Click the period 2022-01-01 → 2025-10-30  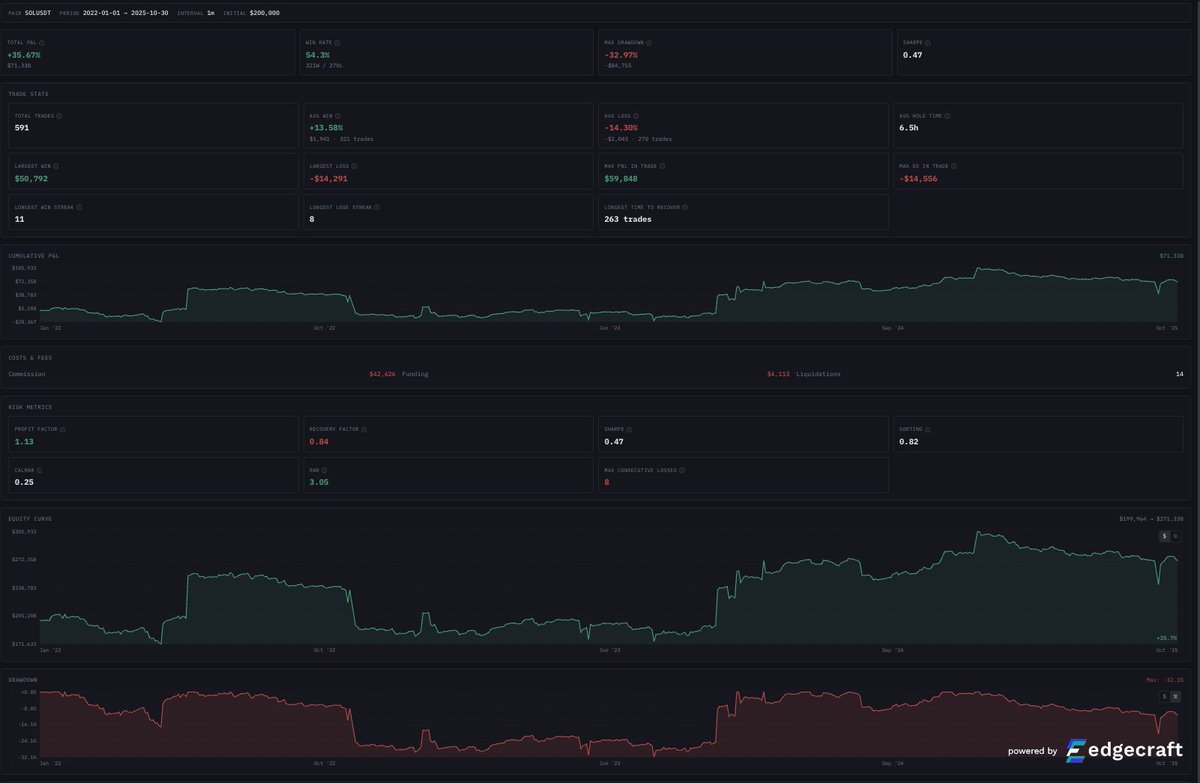coord(126,13)
